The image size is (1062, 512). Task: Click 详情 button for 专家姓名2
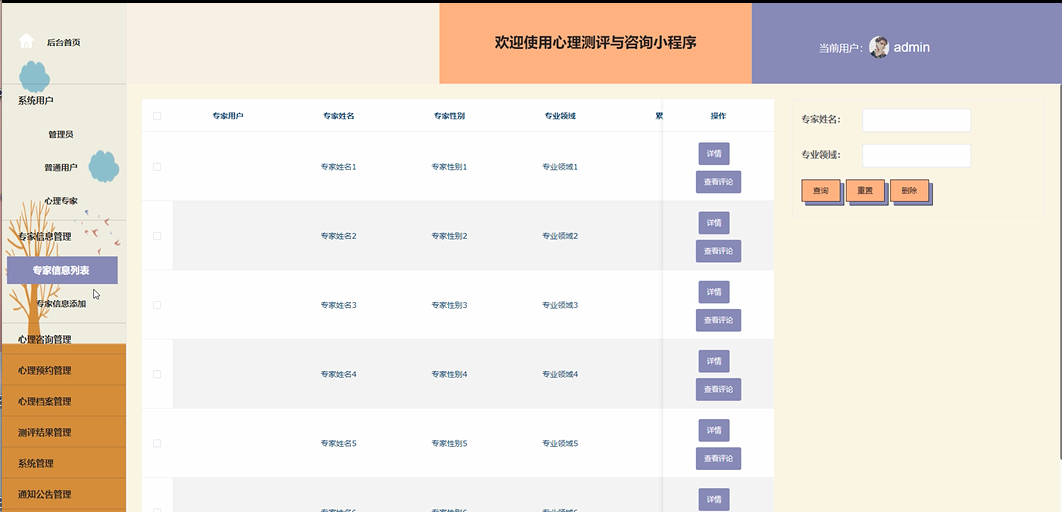tap(714, 223)
